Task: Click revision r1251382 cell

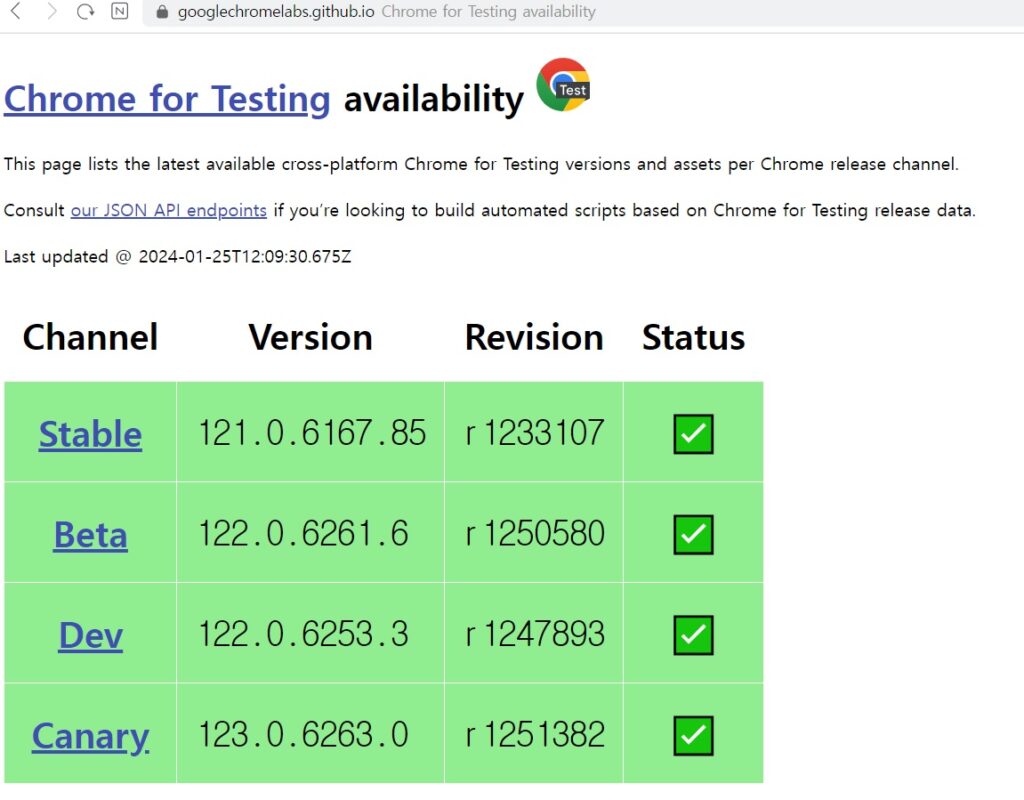Action: point(534,734)
